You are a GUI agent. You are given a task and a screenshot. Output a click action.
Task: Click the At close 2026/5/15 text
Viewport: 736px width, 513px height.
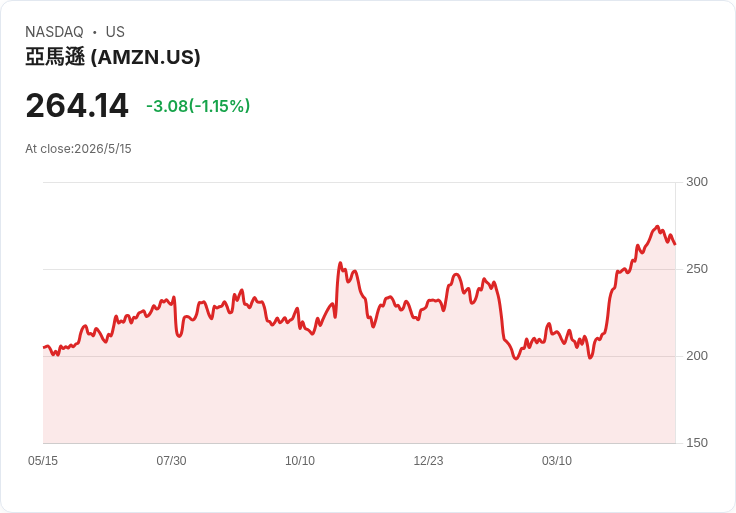[x=78, y=149]
